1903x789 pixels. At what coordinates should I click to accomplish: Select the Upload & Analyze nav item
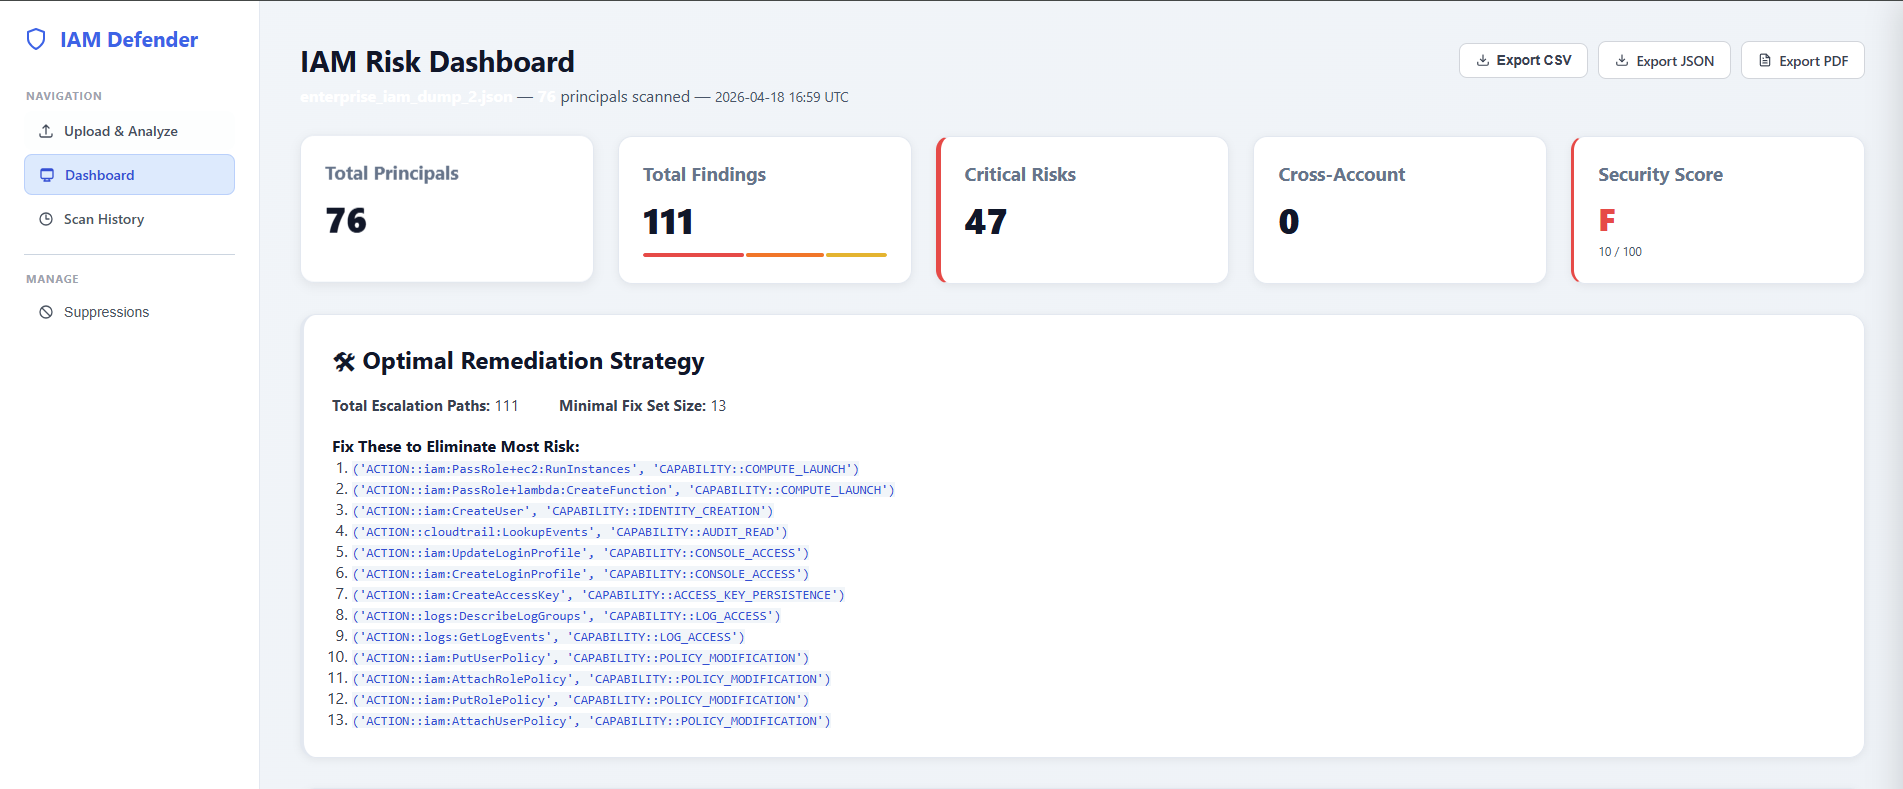(120, 131)
